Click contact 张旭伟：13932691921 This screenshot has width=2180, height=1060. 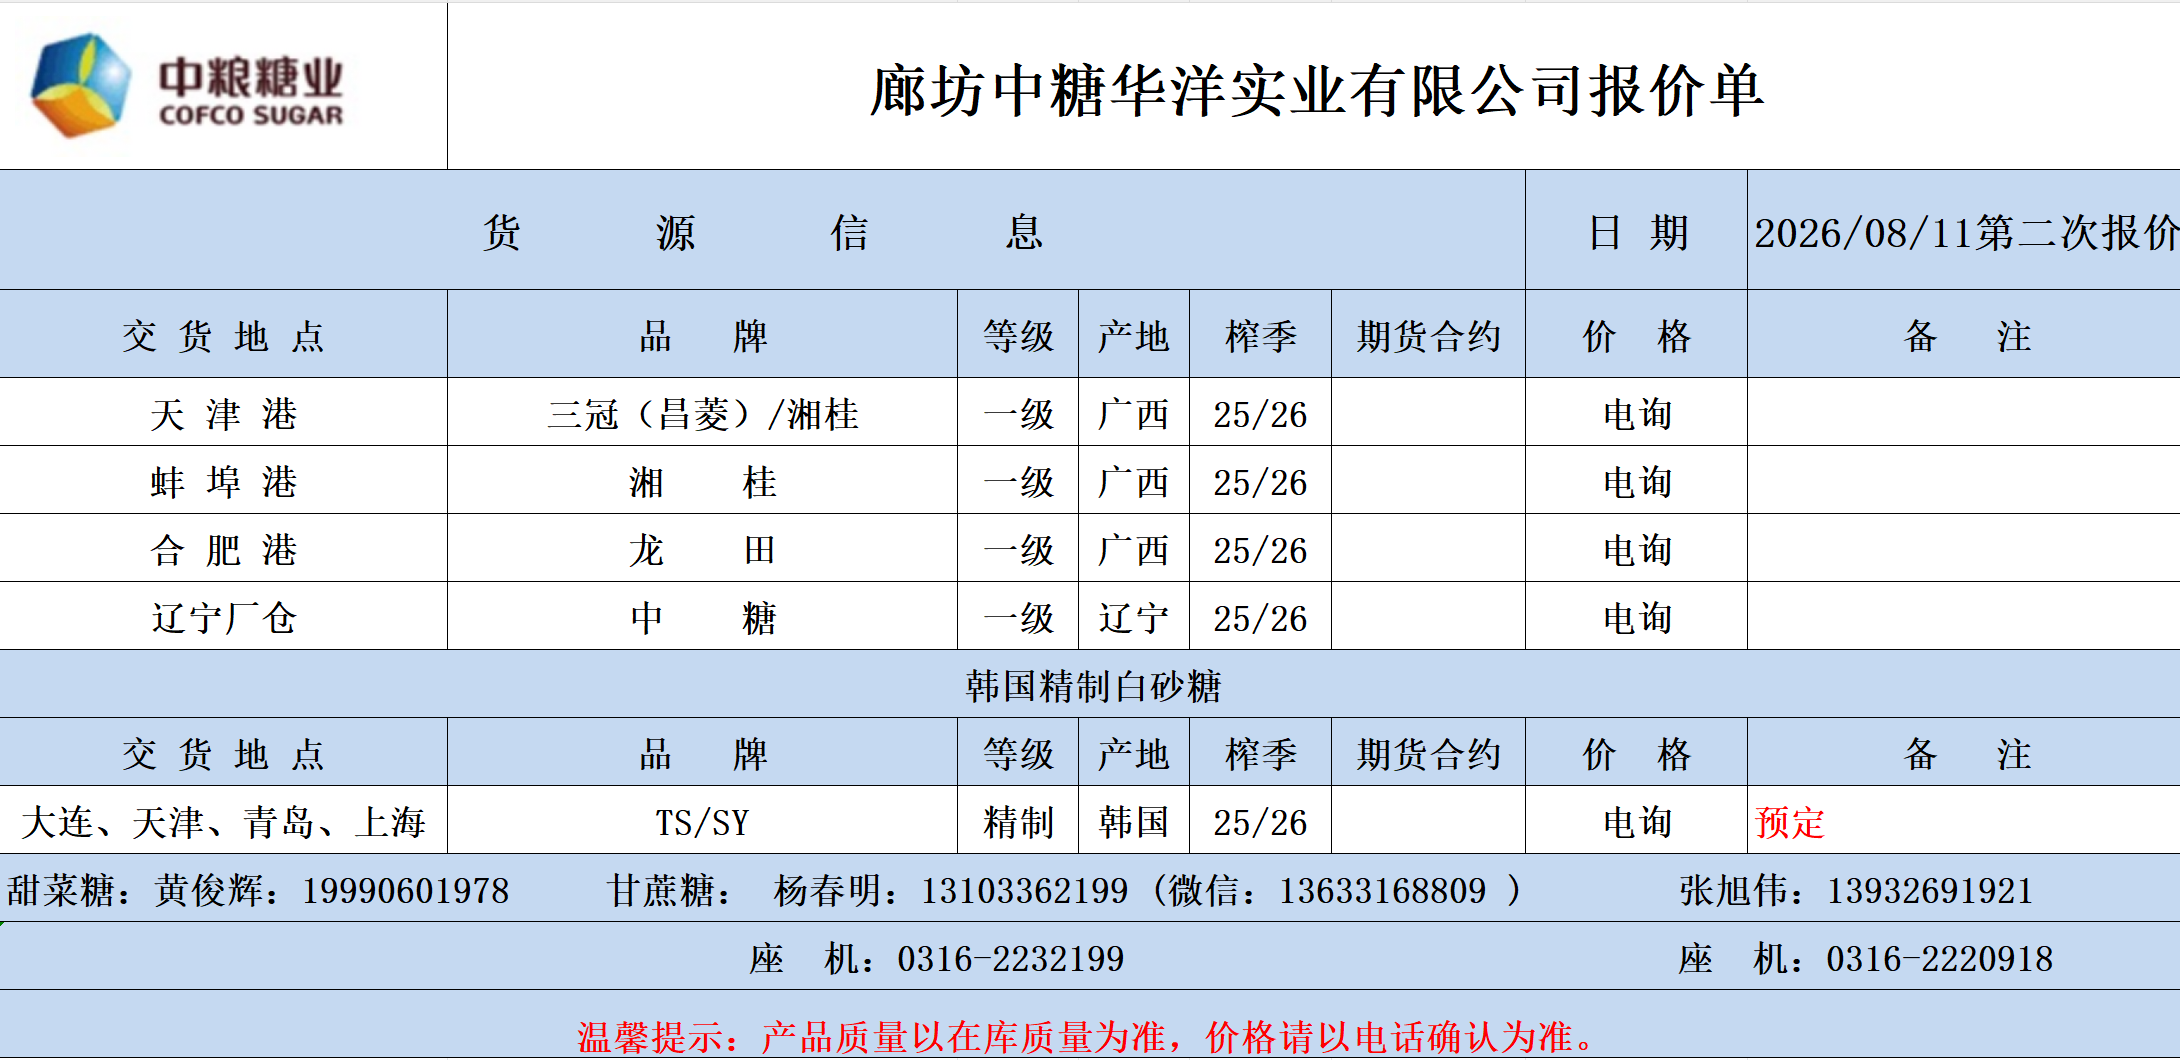click(x=1856, y=890)
